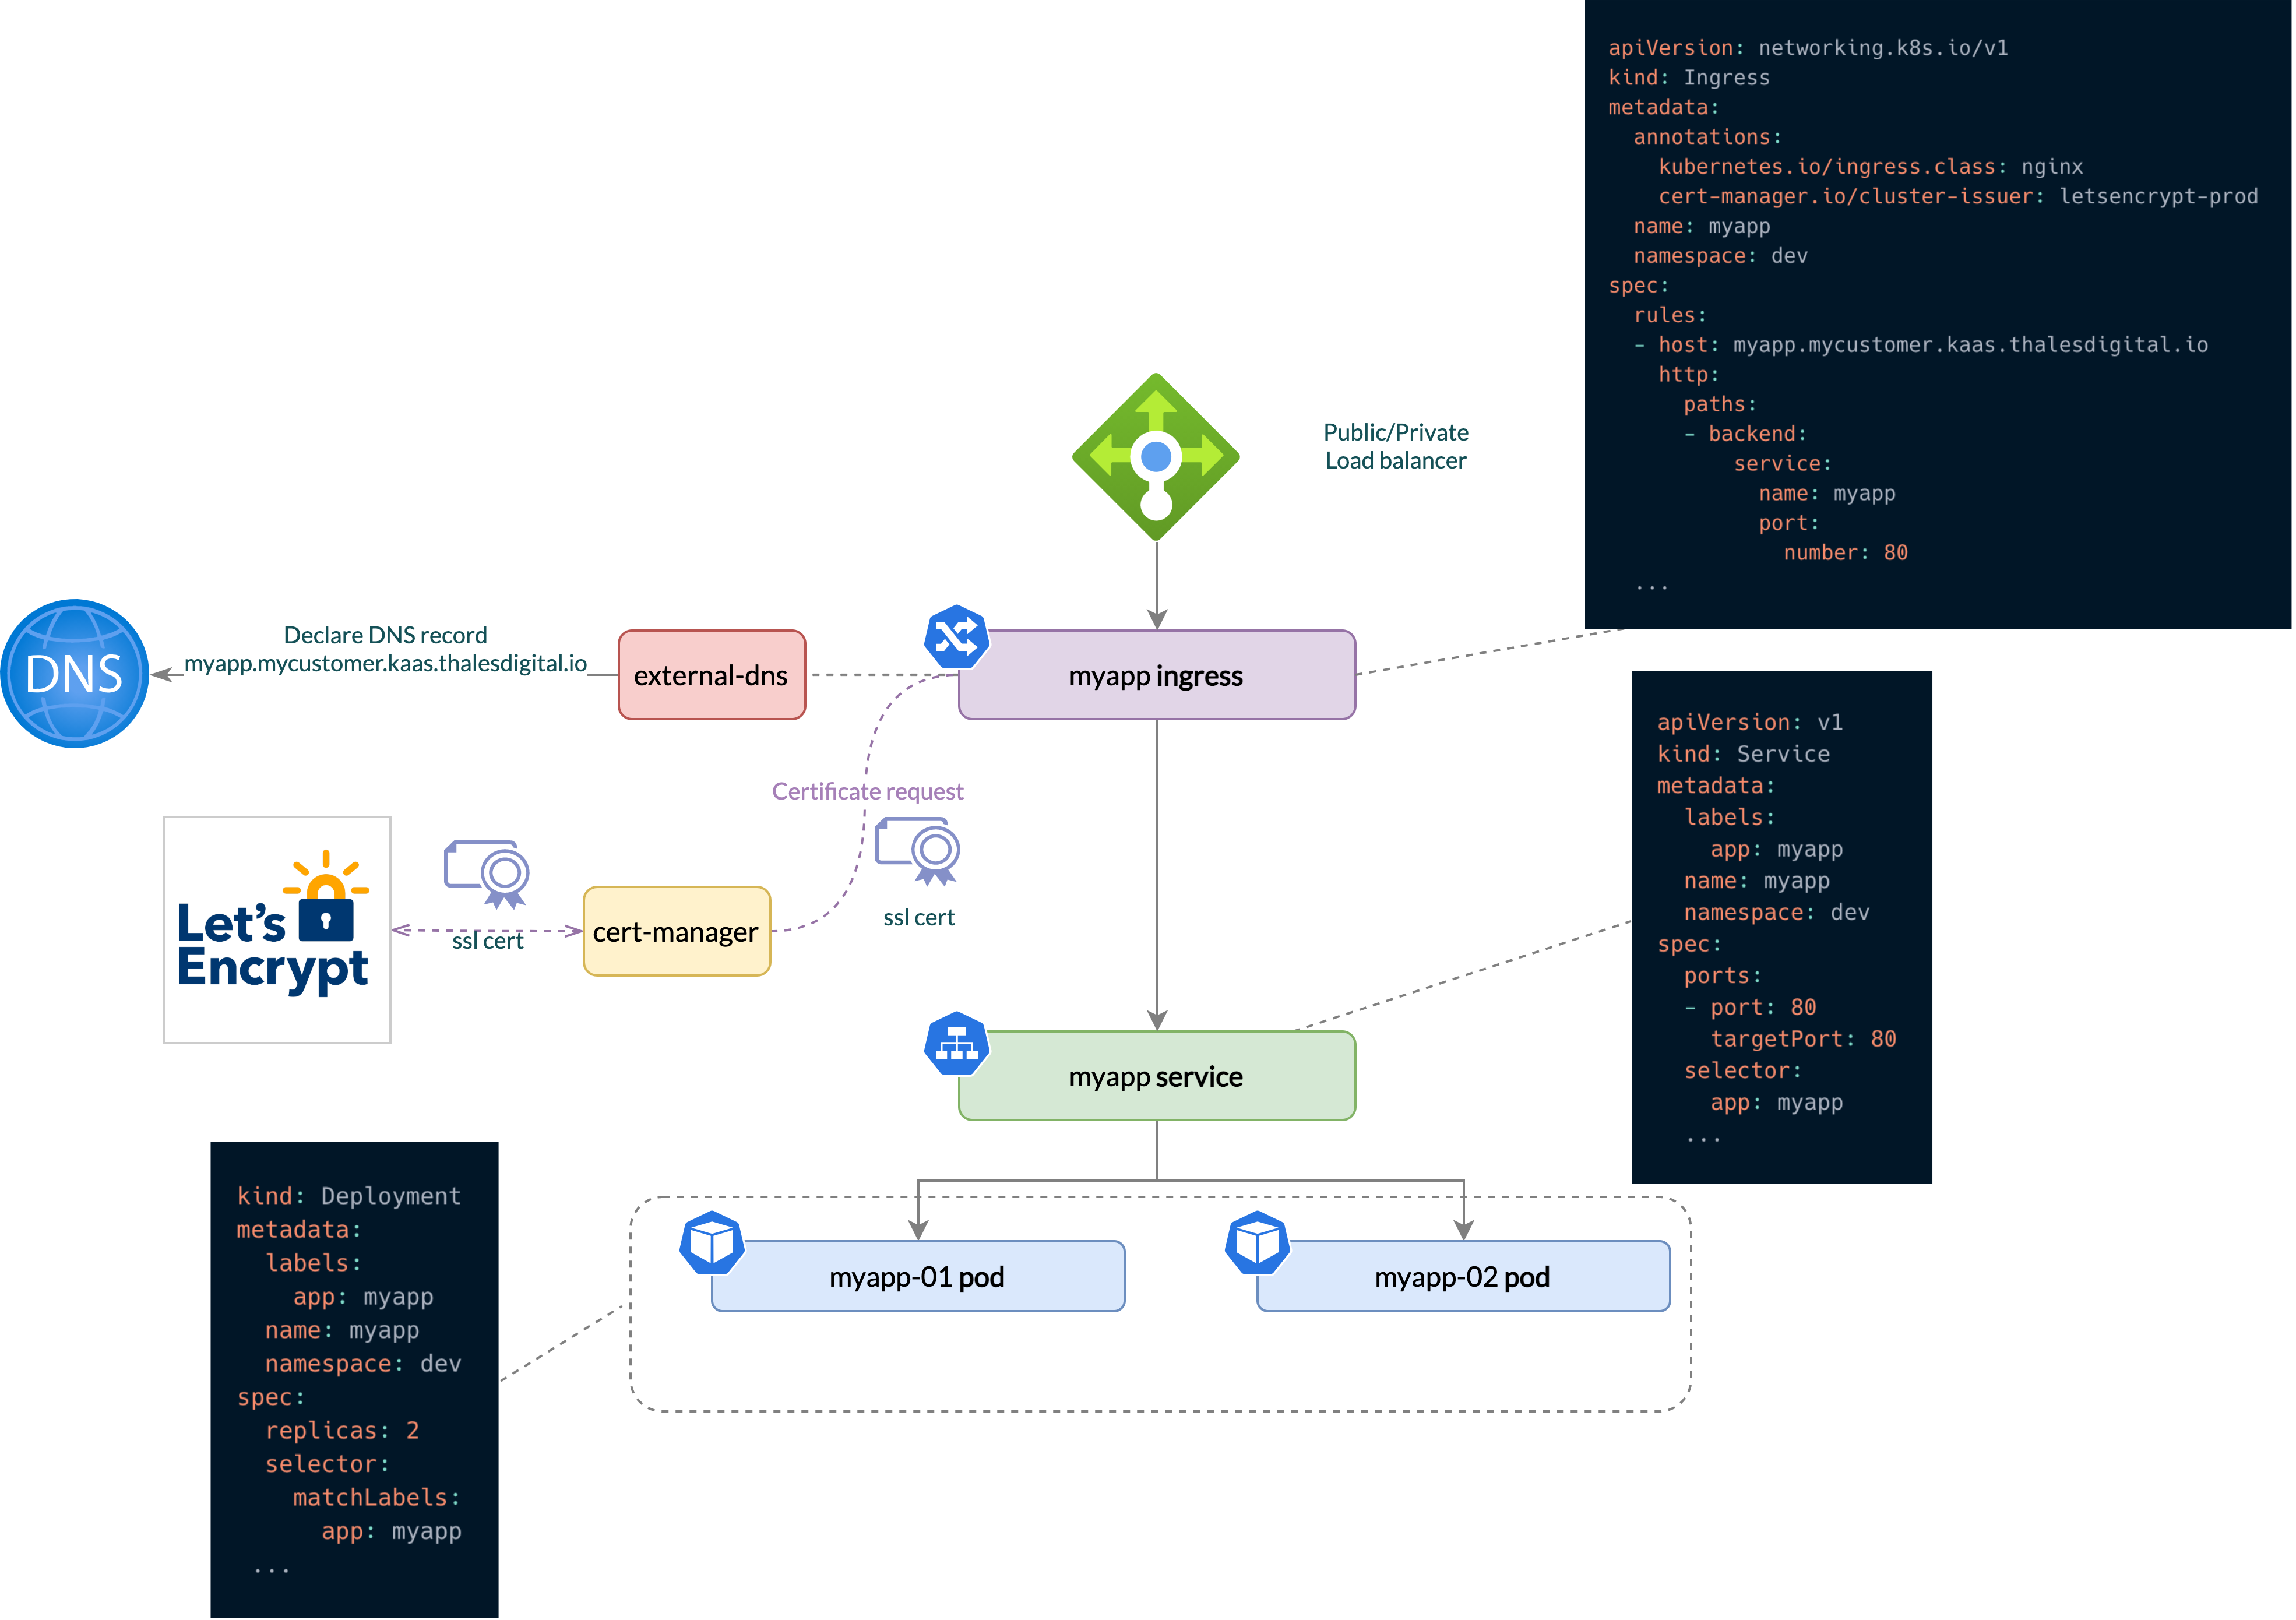Click the ssl cert label below ingress certificate
This screenshot has height=1620, width=2296.
pyautogui.click(x=919, y=918)
